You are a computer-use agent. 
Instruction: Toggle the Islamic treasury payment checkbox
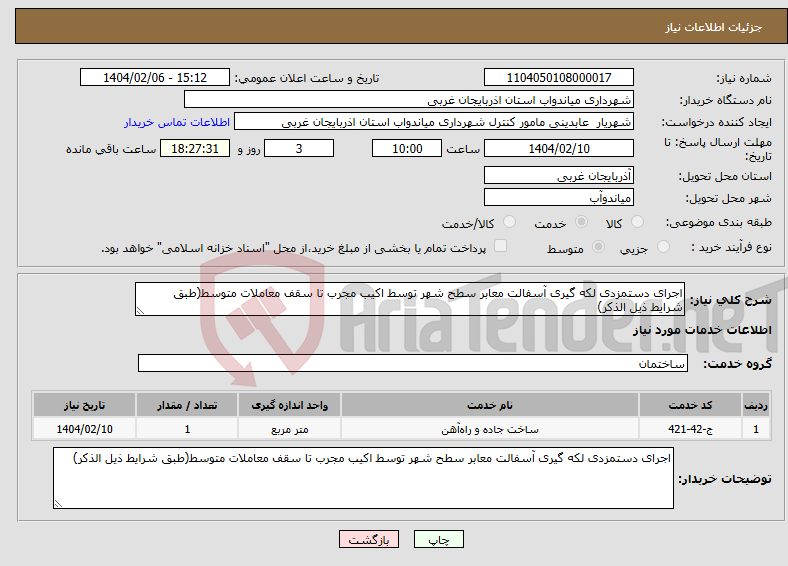501,245
